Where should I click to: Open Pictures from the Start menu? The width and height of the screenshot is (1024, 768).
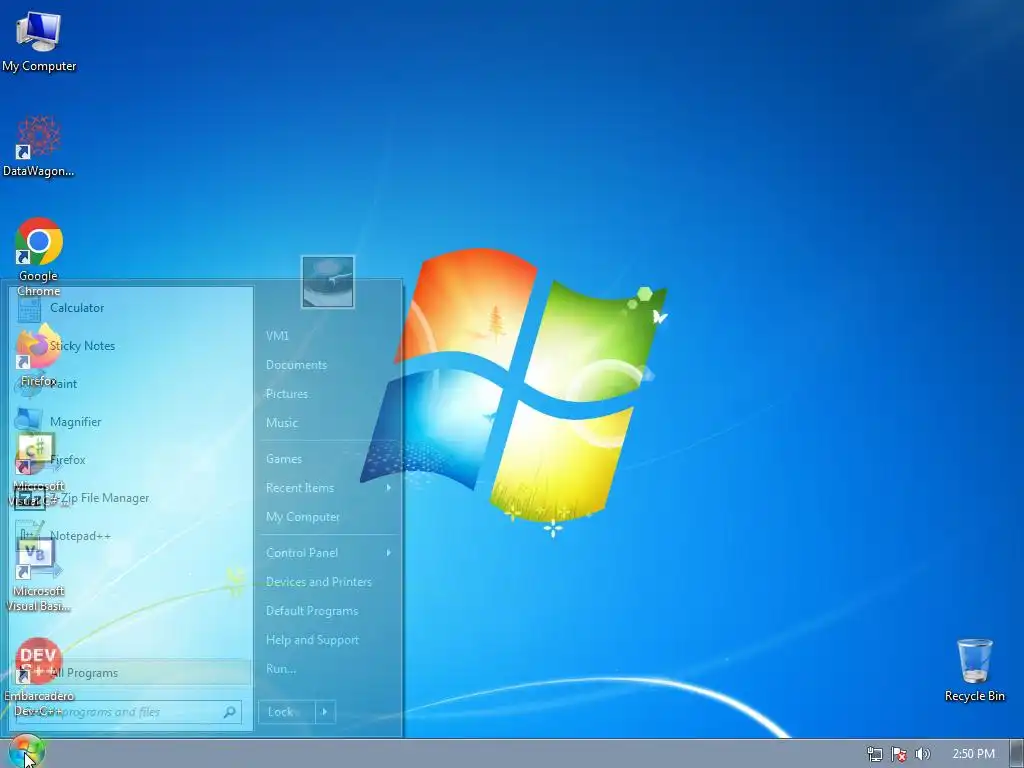[286, 394]
